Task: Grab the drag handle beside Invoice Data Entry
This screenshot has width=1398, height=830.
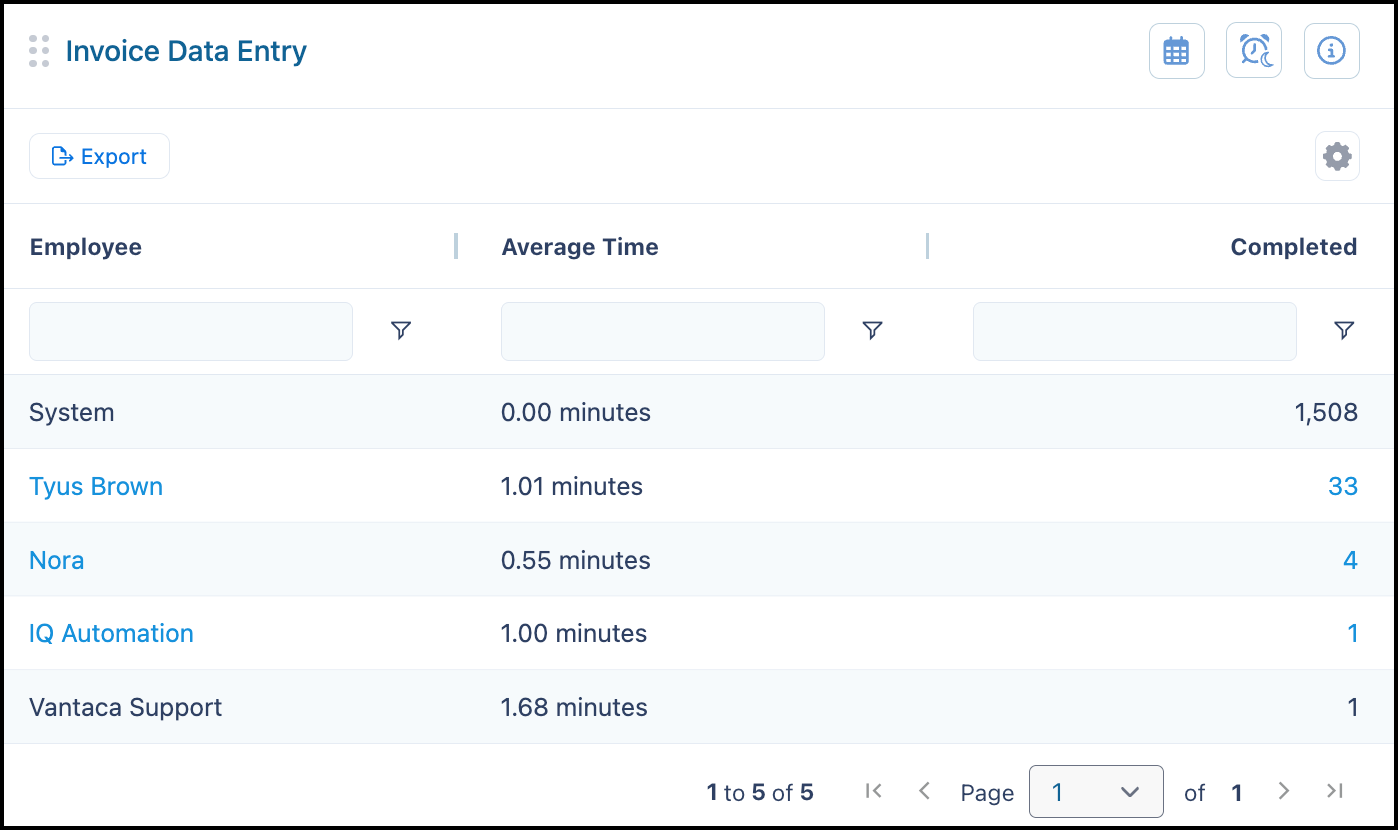Action: 39,51
